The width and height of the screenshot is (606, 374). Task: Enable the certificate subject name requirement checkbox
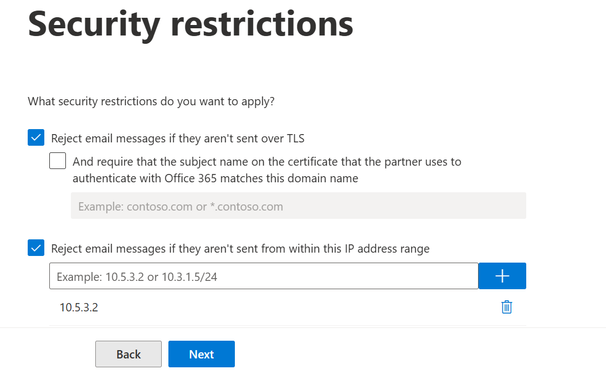tap(58, 161)
